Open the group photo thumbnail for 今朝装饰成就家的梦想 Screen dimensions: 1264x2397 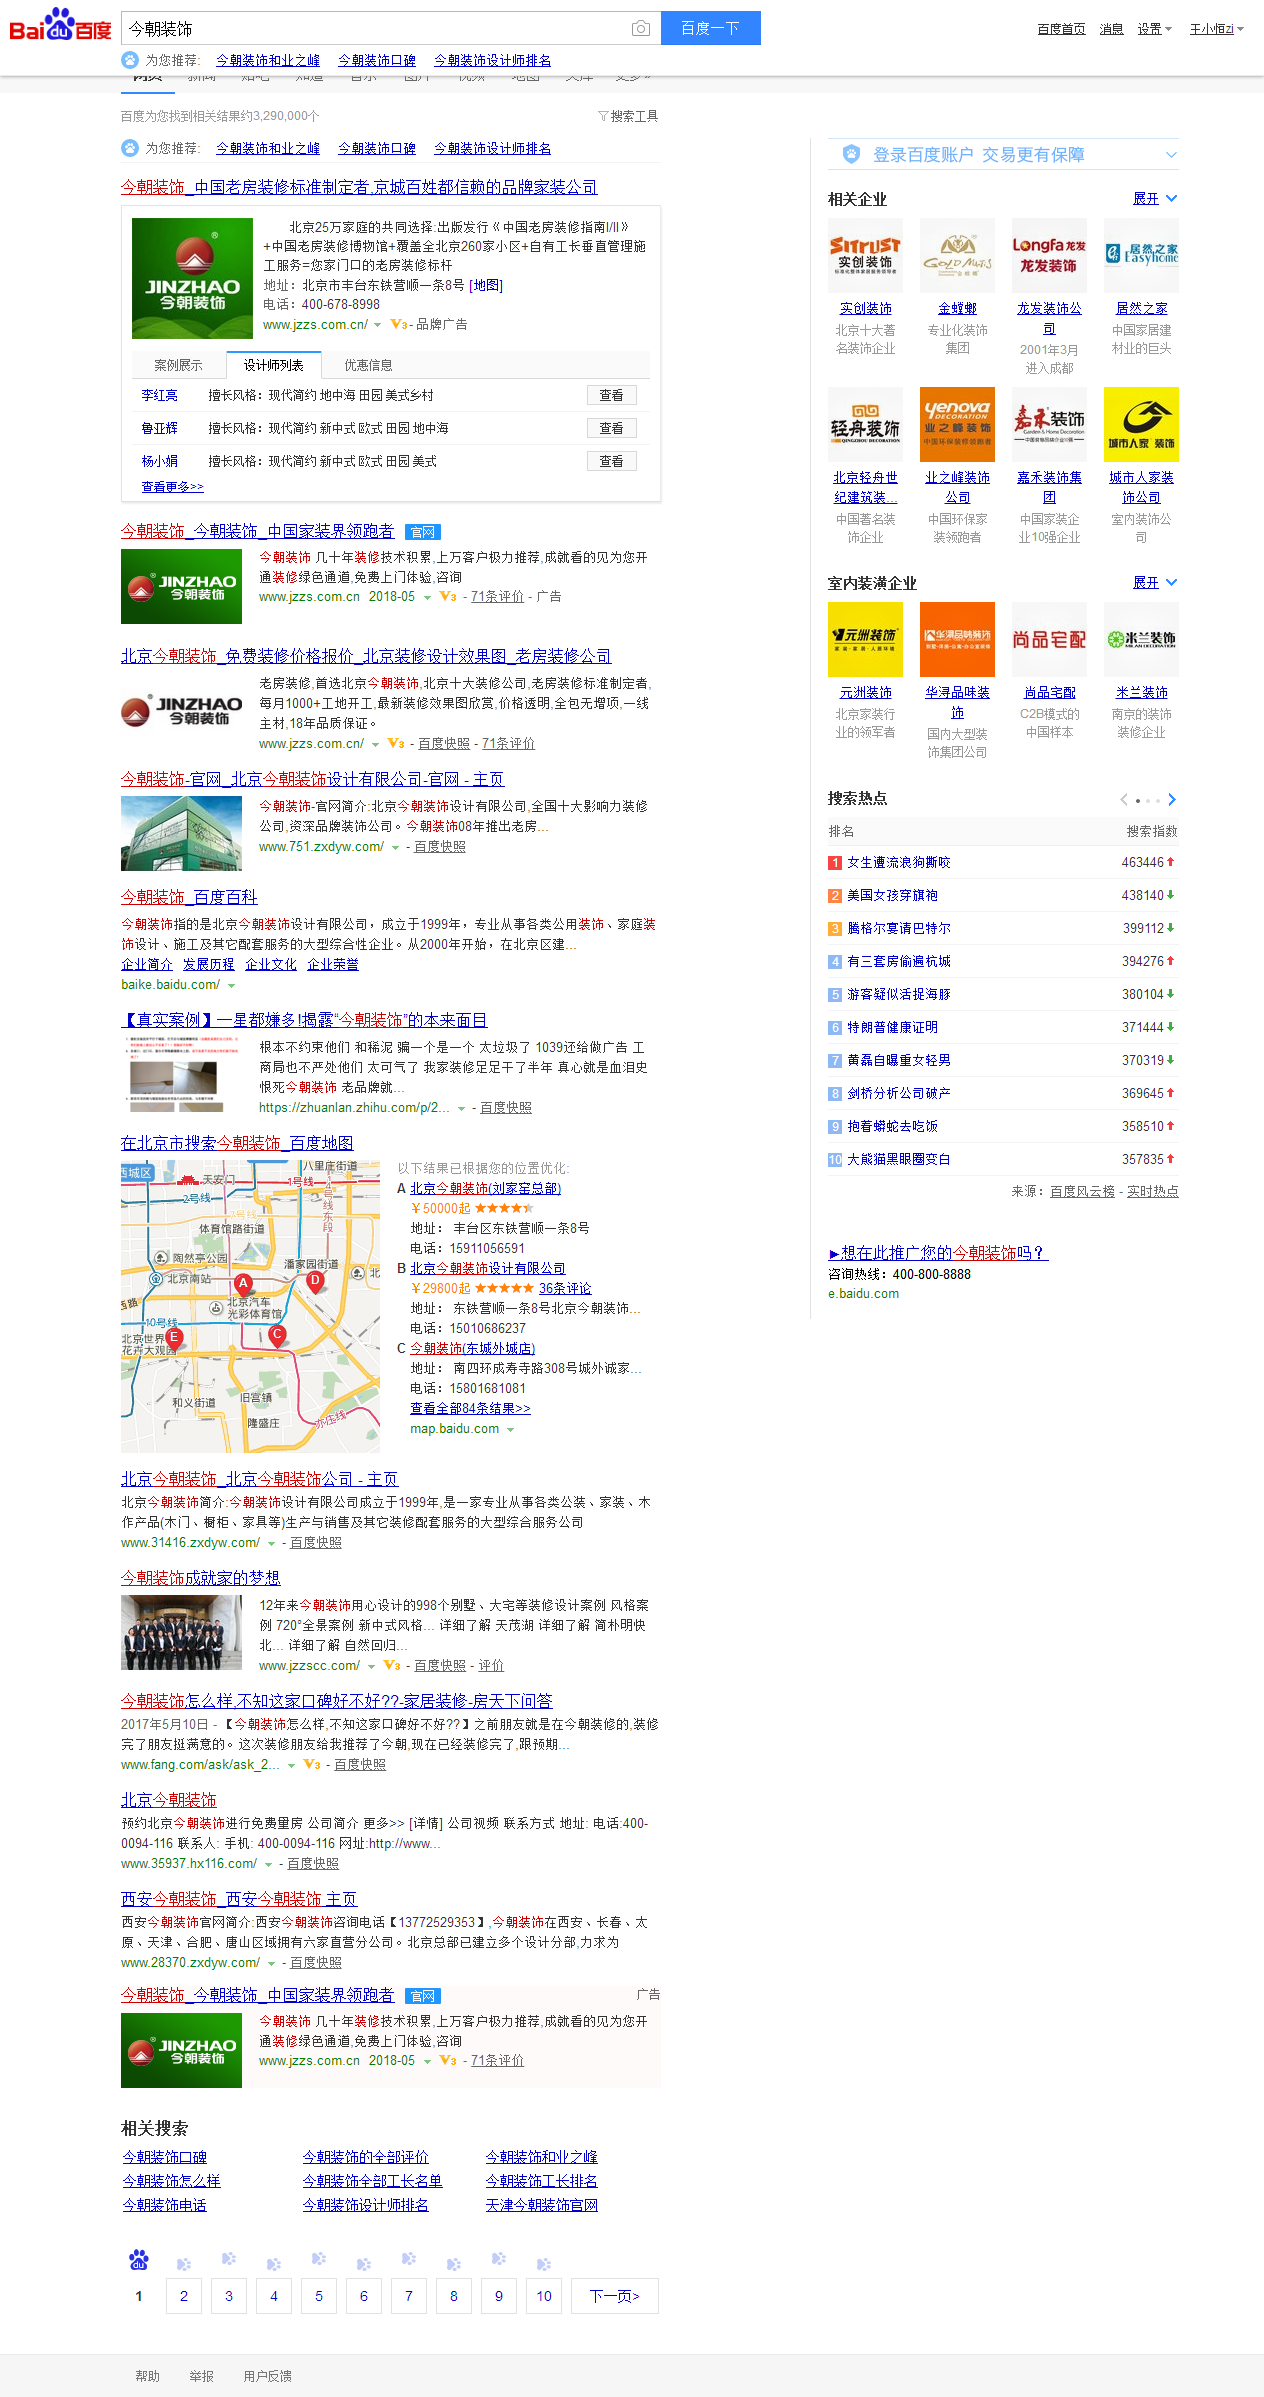[x=181, y=1632]
